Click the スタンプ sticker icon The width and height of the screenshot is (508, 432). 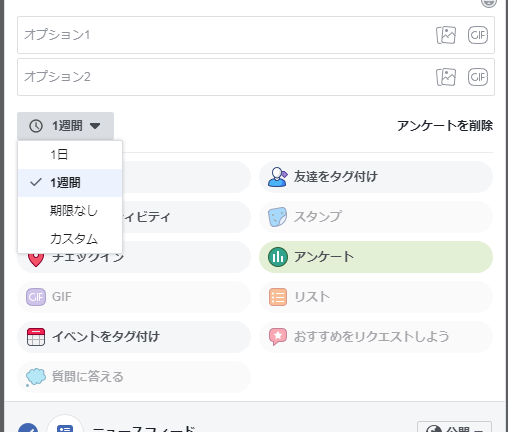point(277,217)
